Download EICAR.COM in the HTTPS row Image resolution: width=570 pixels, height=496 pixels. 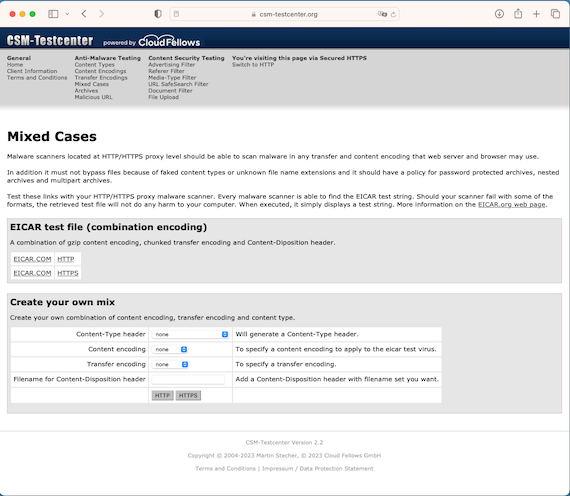32,273
